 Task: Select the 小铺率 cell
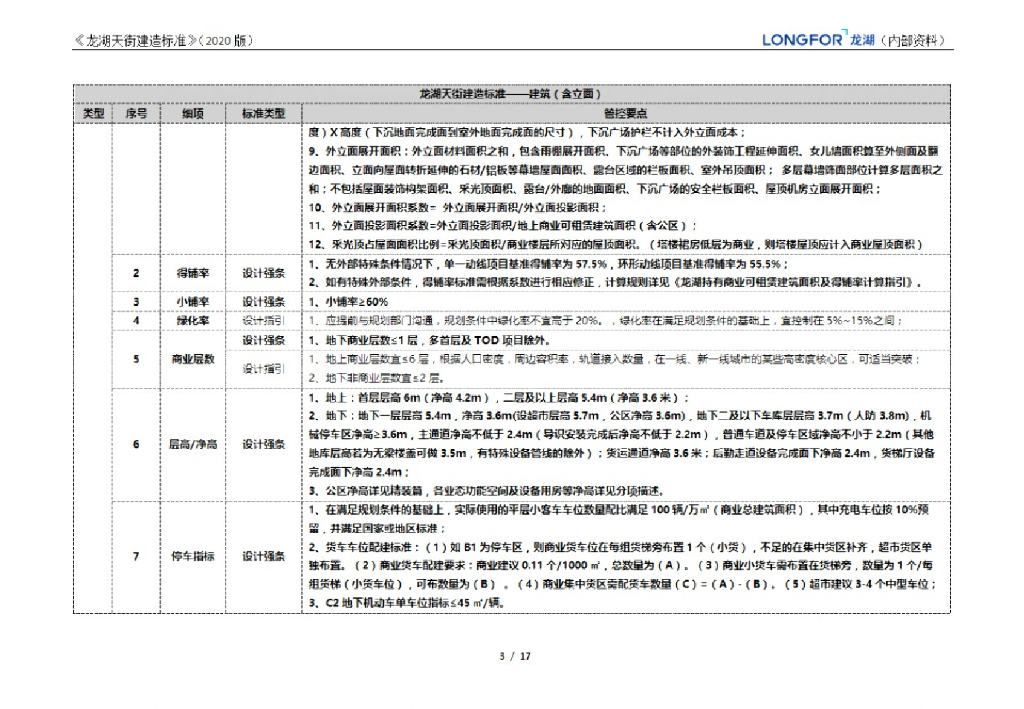(194, 301)
